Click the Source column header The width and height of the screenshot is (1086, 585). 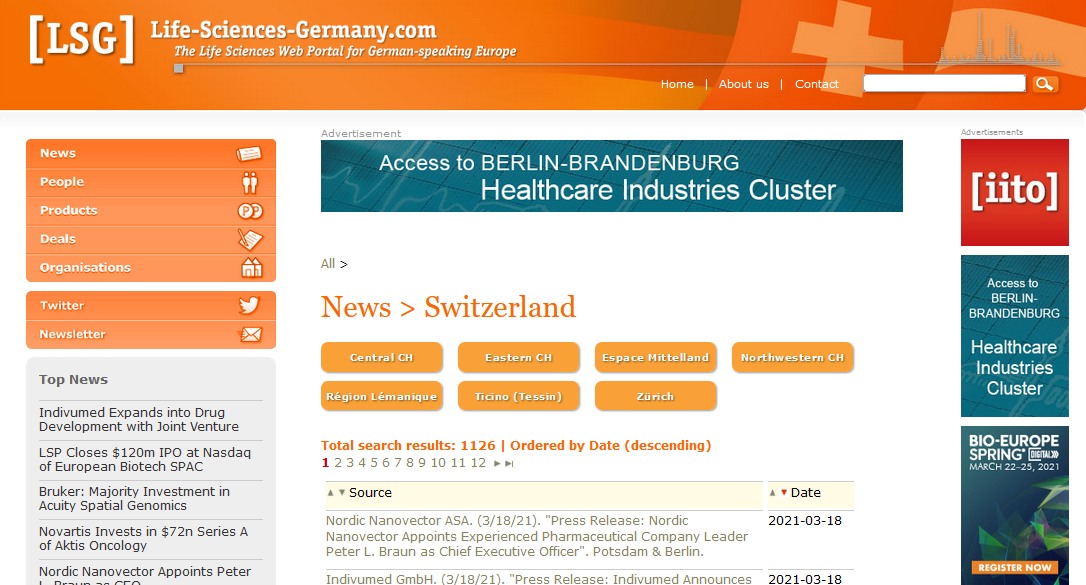[x=370, y=493]
